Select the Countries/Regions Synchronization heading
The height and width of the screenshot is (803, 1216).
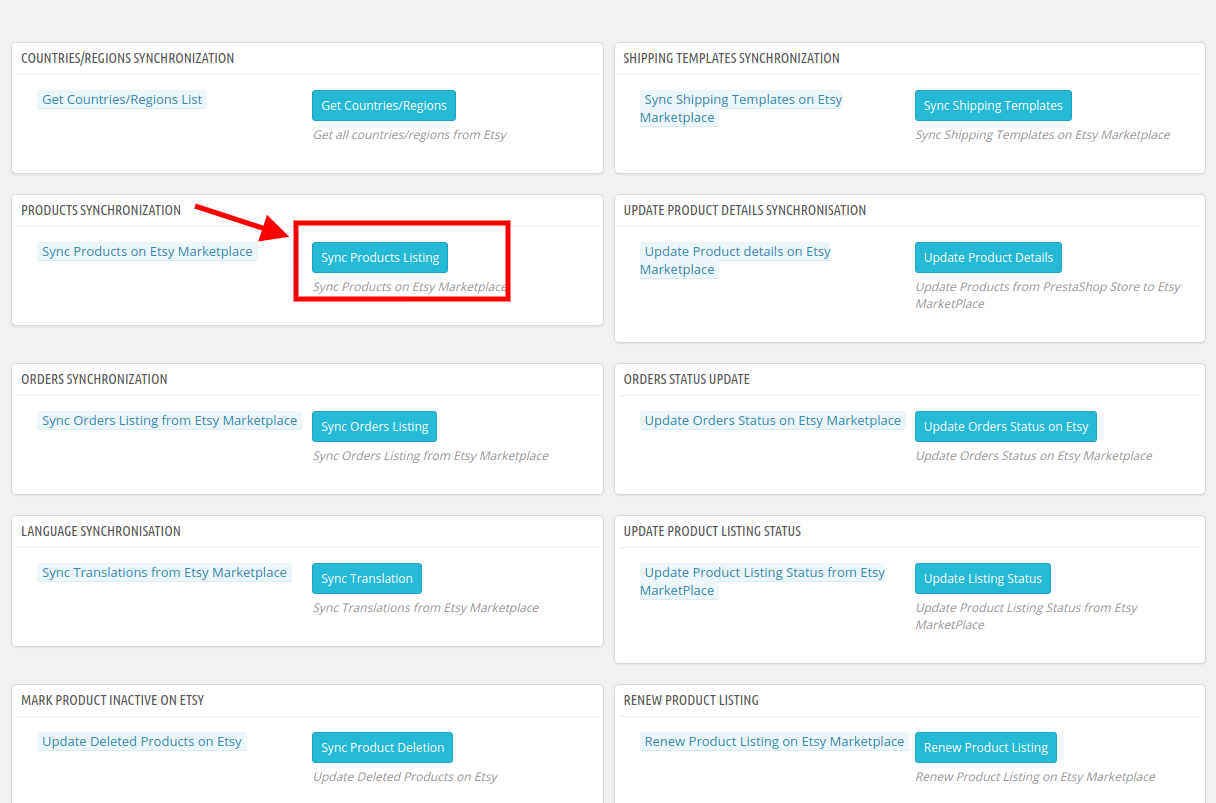(x=128, y=59)
